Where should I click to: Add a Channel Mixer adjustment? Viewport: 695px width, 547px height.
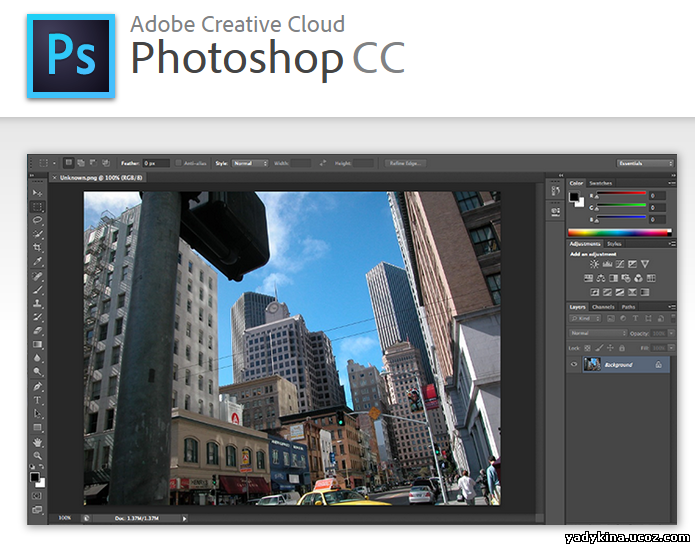point(638,278)
